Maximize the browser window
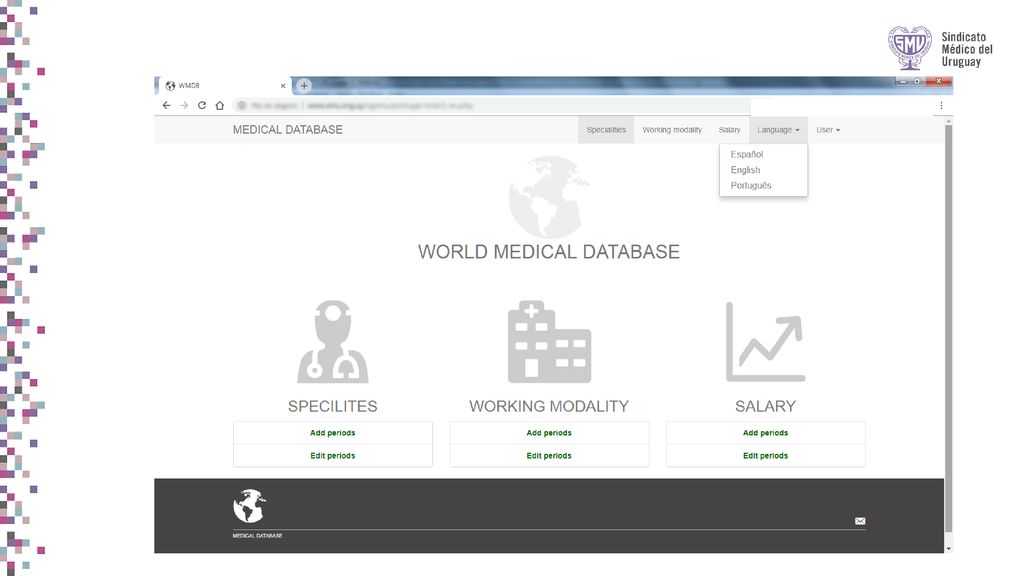The width and height of the screenshot is (1024, 576). [x=918, y=82]
